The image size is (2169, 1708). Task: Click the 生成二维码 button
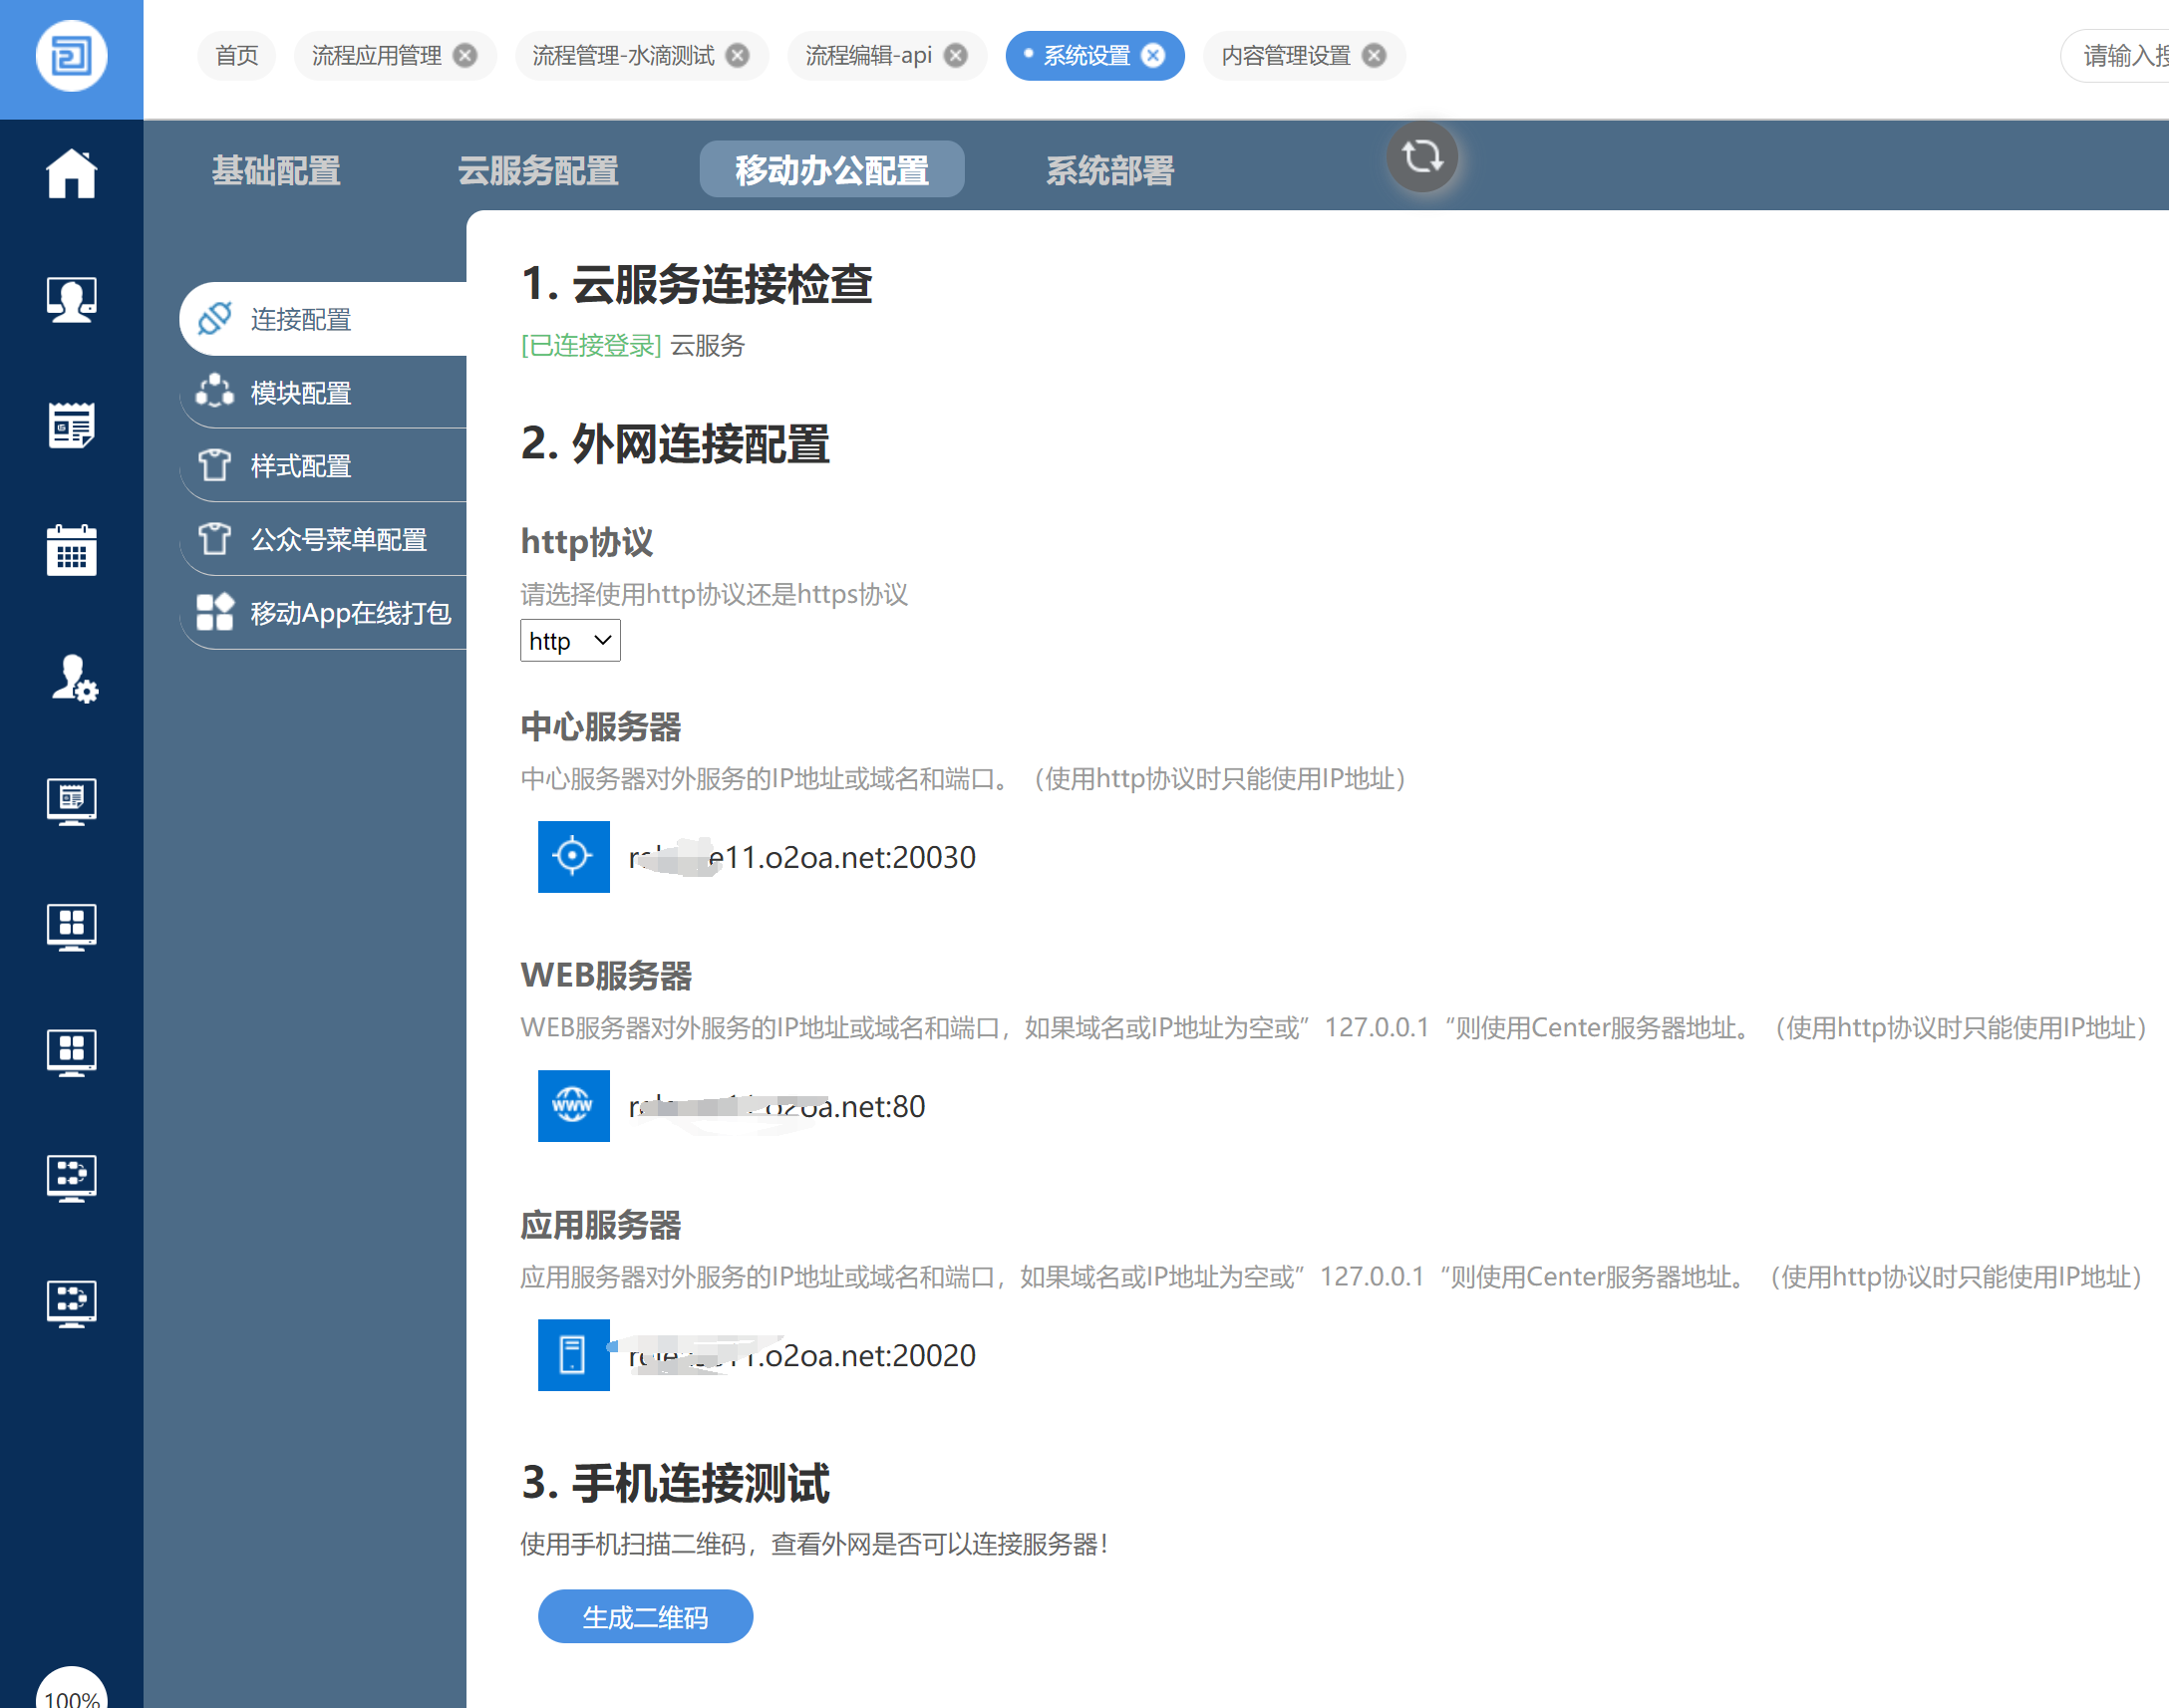[645, 1616]
